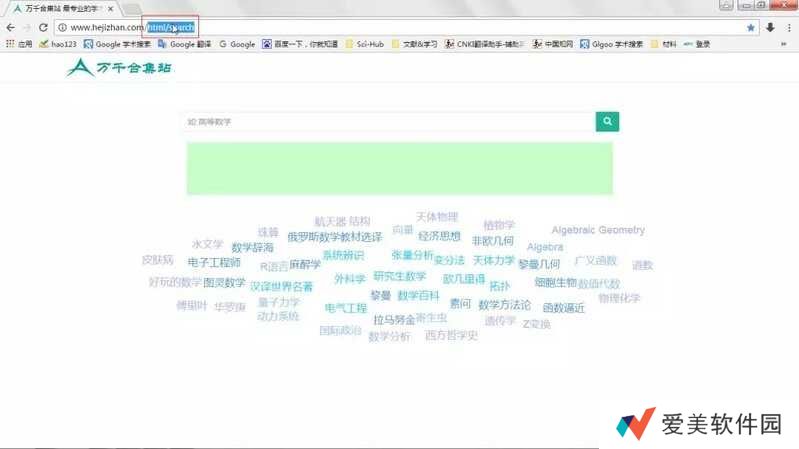Click the 研究生数学 tag

coord(400,276)
